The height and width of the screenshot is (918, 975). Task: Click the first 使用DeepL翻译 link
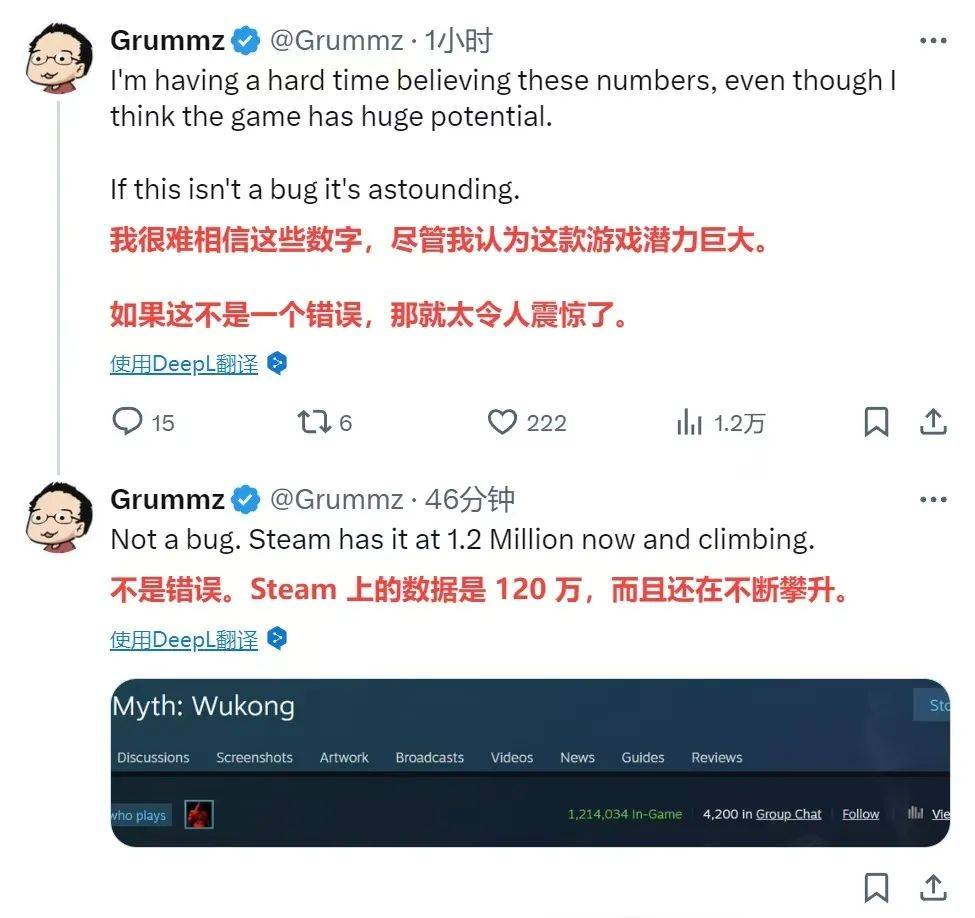tap(184, 364)
